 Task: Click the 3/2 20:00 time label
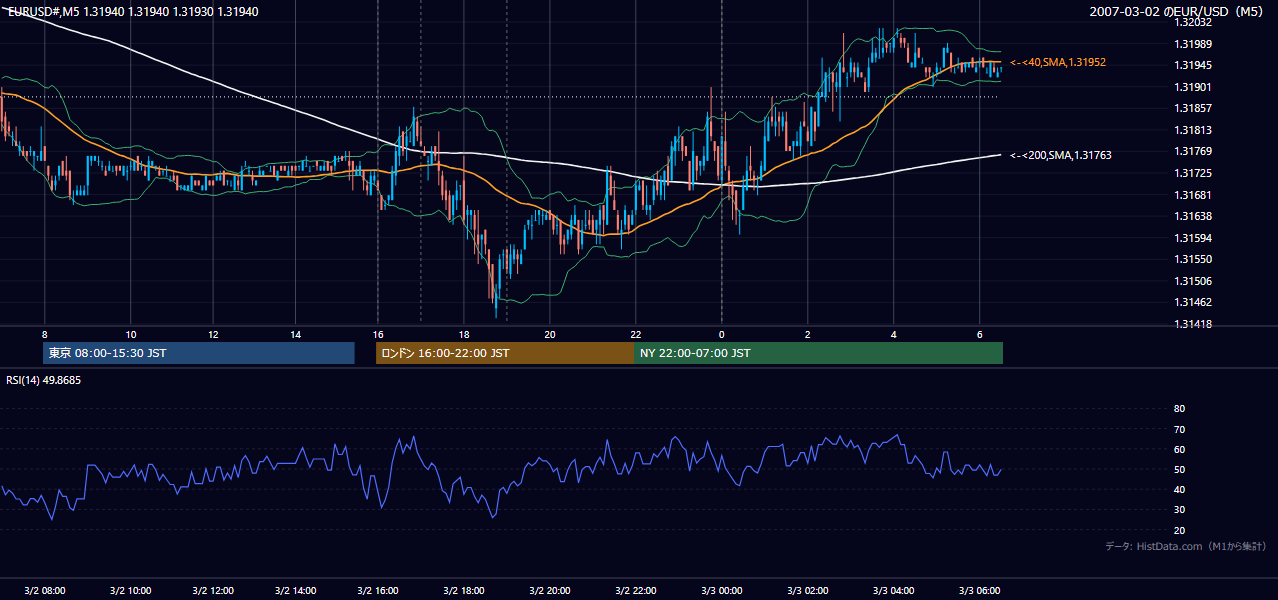[550, 590]
